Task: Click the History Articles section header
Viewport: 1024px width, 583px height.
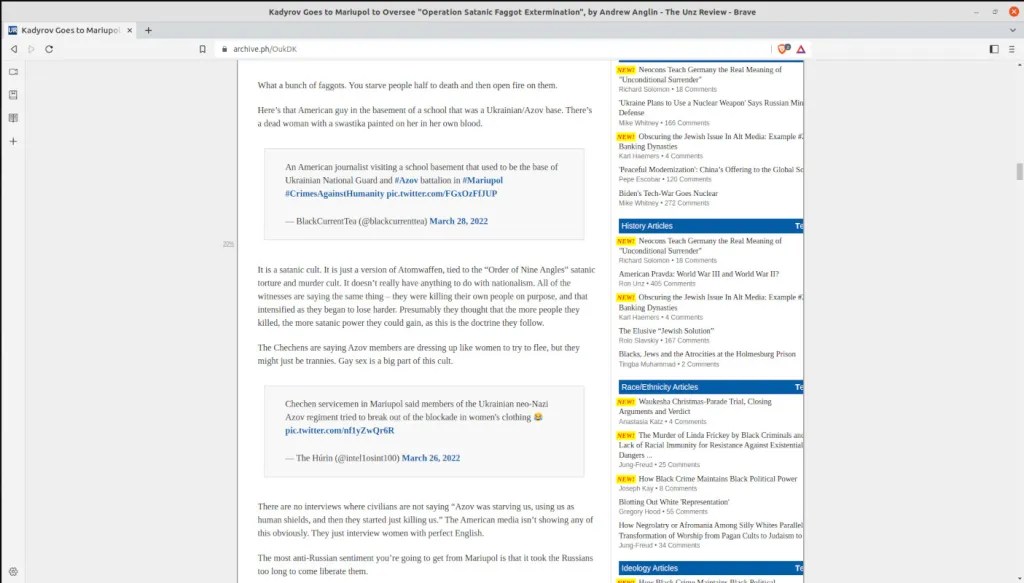Action: [x=647, y=226]
